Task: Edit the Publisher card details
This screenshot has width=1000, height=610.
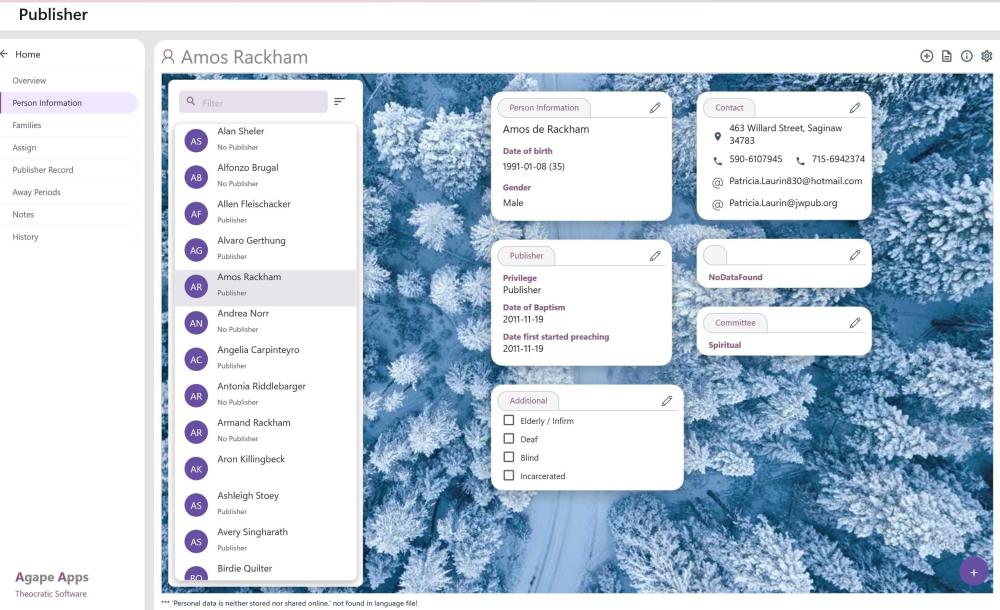Action: 655,256
